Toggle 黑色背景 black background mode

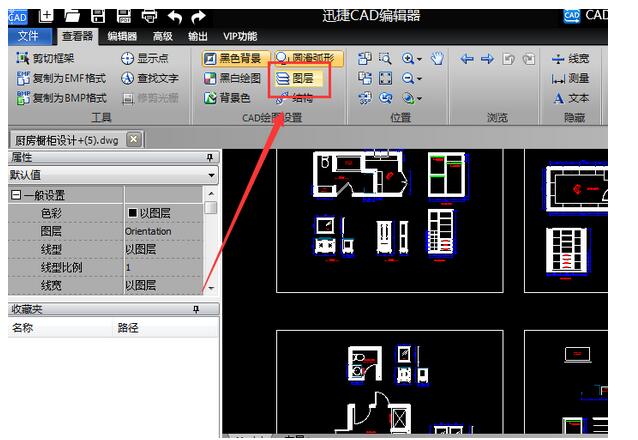(x=233, y=59)
